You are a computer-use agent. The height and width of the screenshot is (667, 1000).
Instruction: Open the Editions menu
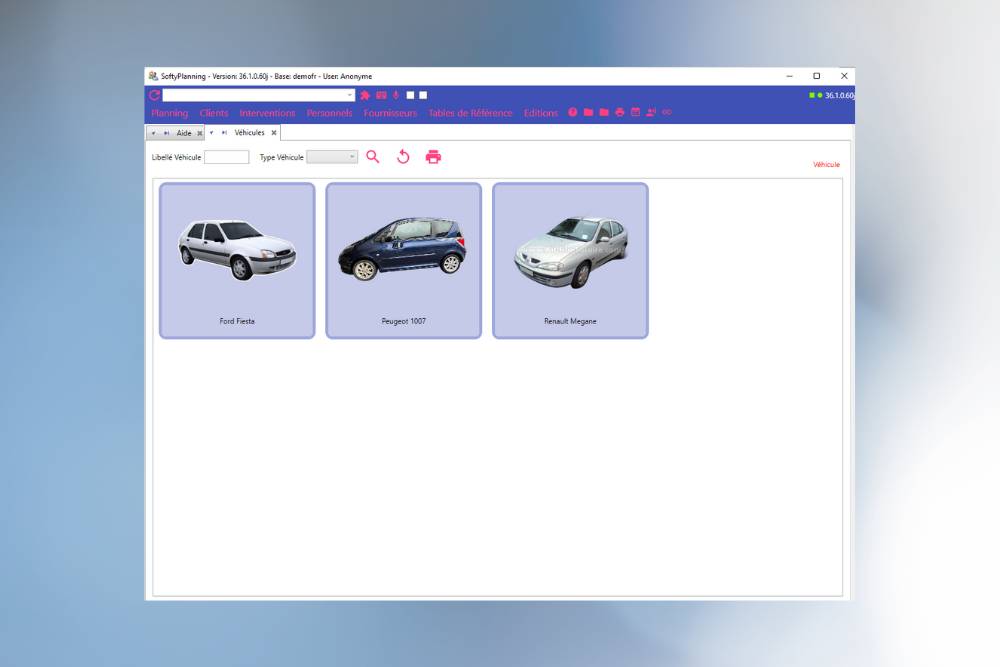[541, 113]
